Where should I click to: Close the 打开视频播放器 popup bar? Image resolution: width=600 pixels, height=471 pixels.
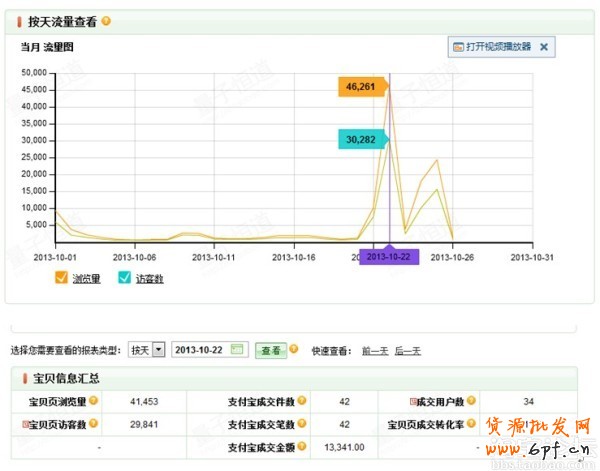[x=544, y=46]
